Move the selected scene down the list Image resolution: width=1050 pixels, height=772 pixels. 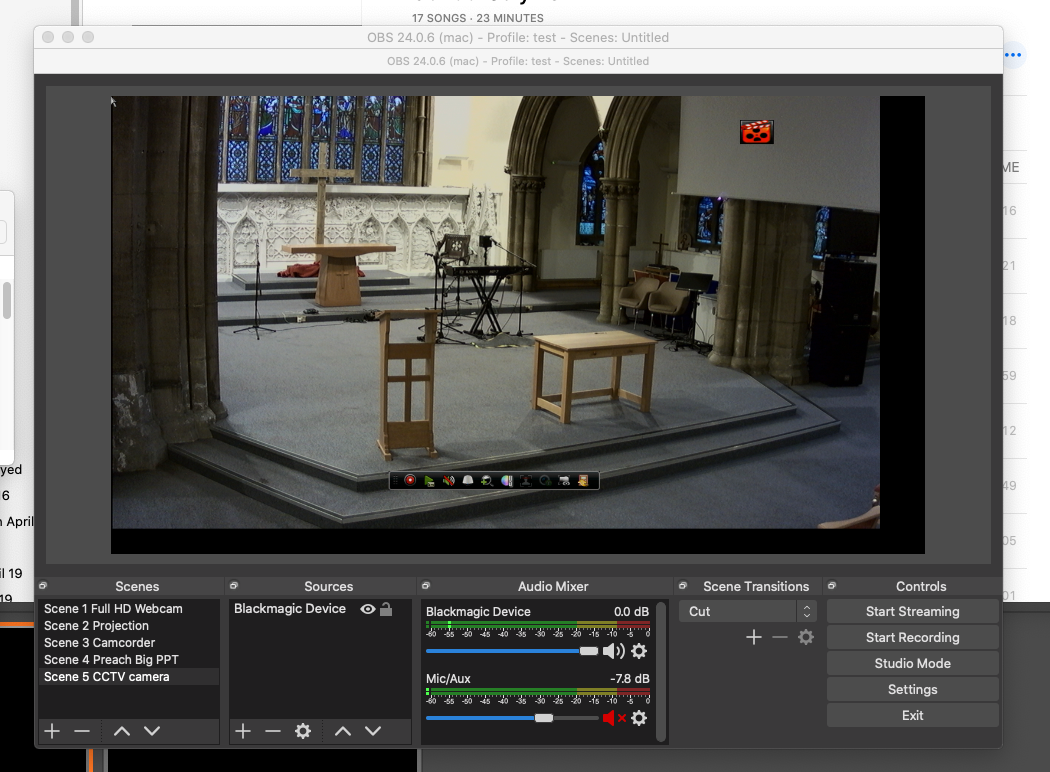(152, 731)
